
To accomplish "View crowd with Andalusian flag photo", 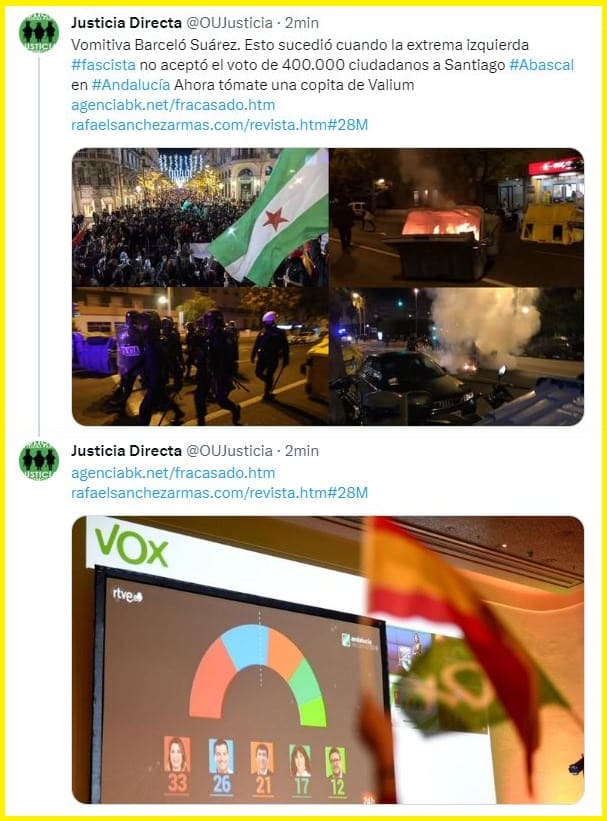I will pos(200,217).
